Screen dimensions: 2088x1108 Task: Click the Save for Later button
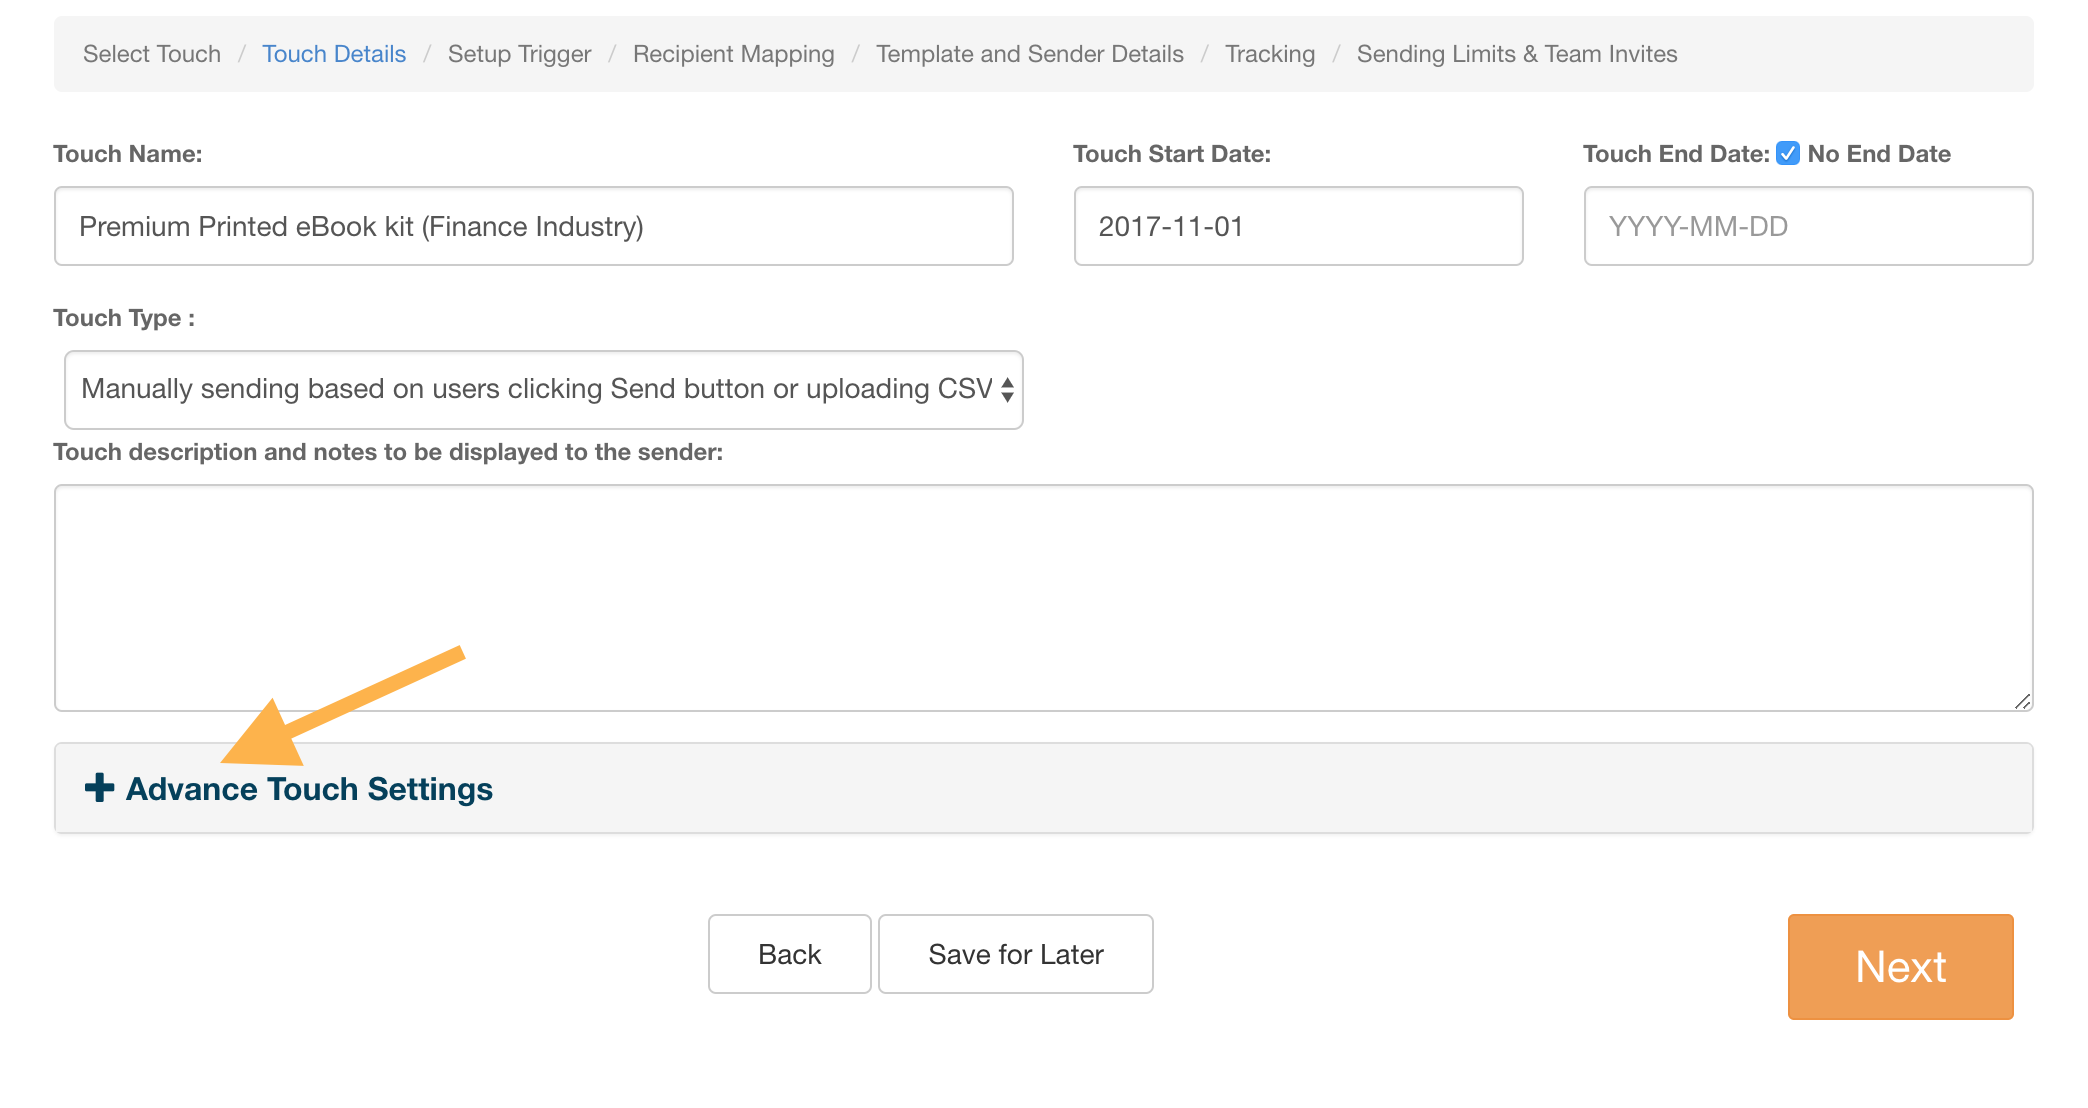coord(1015,954)
